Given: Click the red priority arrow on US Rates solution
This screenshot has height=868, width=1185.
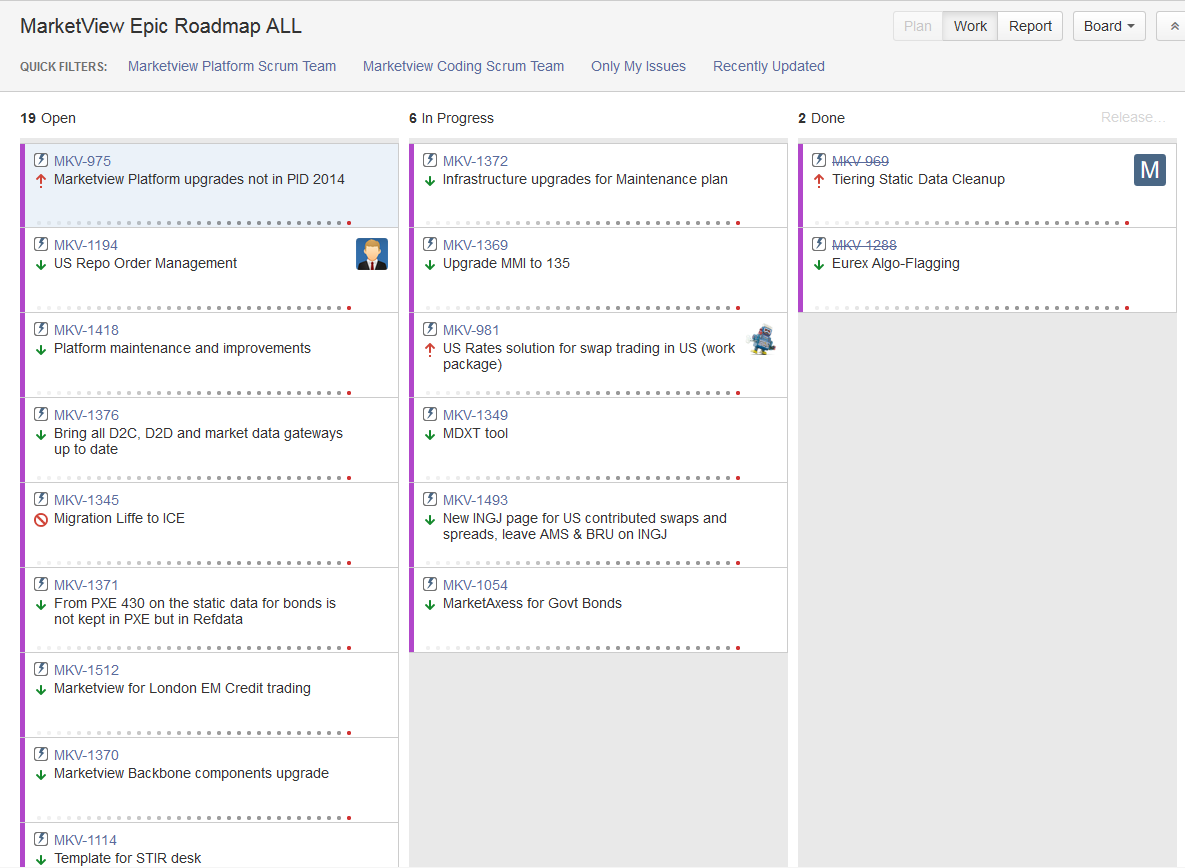Looking at the screenshot, I should pos(430,350).
